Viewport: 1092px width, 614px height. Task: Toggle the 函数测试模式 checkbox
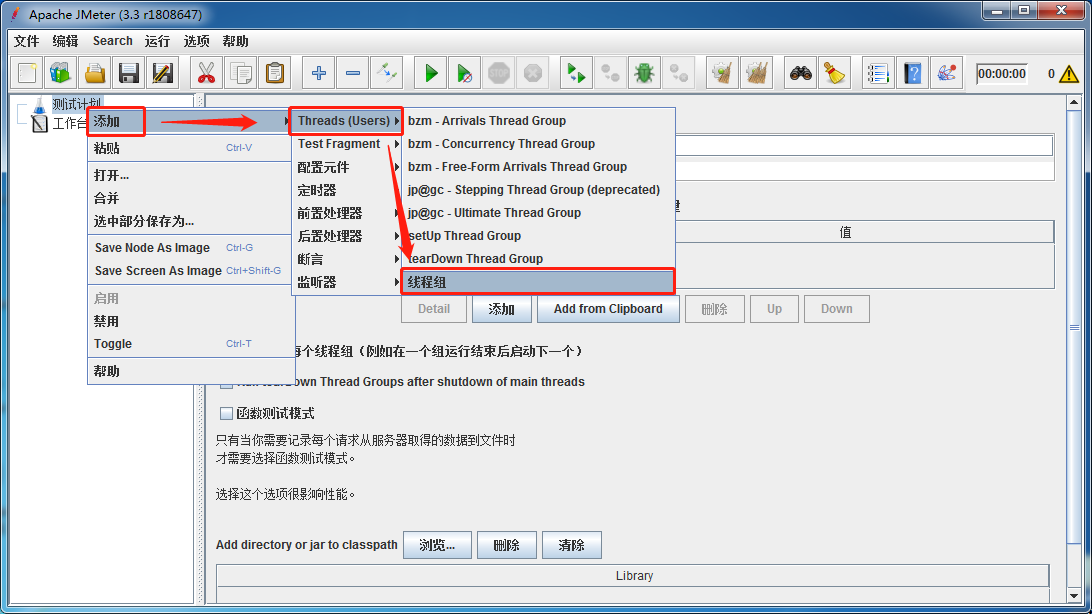226,414
